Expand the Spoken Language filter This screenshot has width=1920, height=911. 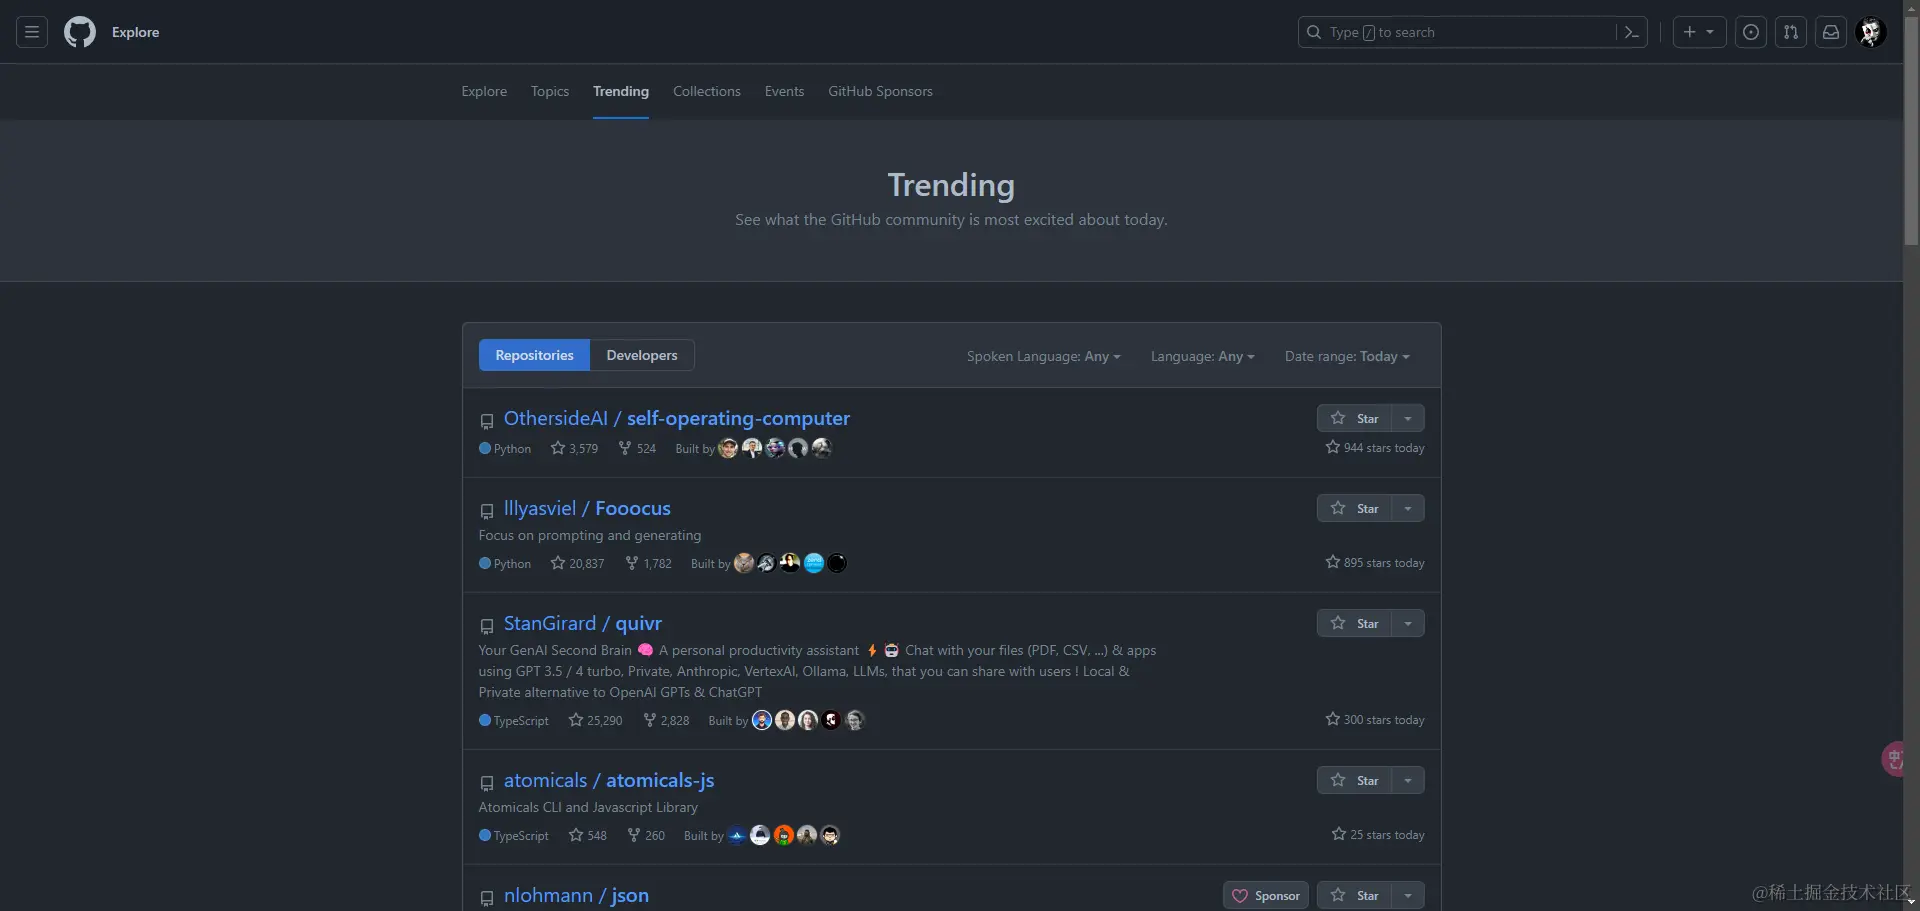click(1043, 356)
